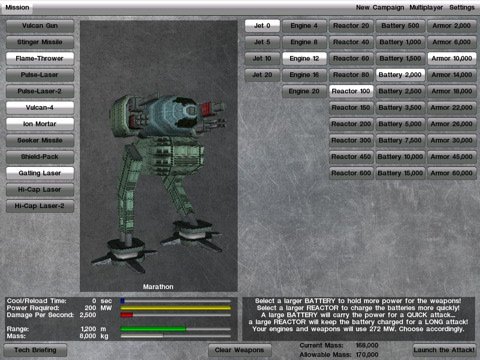Screen dimensions: 480x360
Task: Set Battery 7,500
Action: (x=400, y=140)
